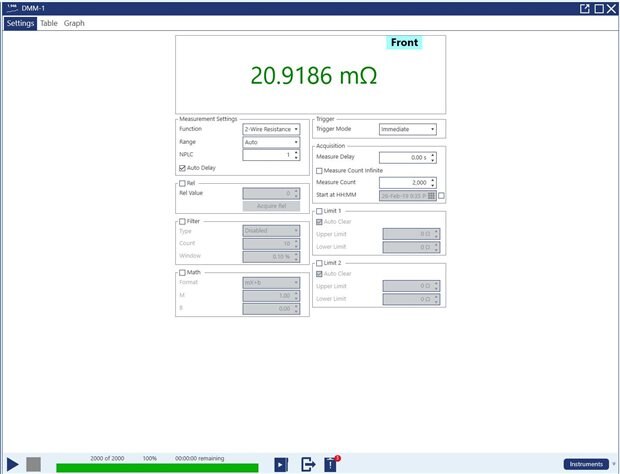Click the Limit 1 Upper Limit field
Image resolution: width=620 pixels, height=474 pixels.
pyautogui.click(x=411, y=234)
